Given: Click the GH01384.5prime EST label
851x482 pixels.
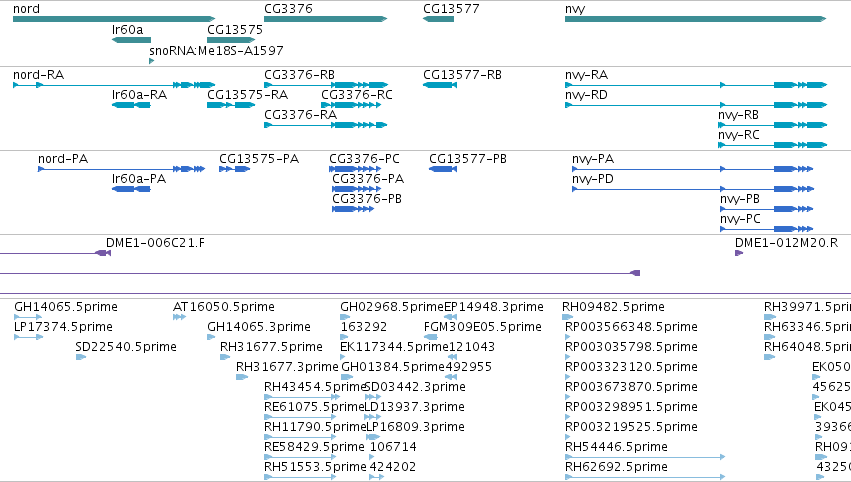Looking at the screenshot, I should click(x=393, y=367).
